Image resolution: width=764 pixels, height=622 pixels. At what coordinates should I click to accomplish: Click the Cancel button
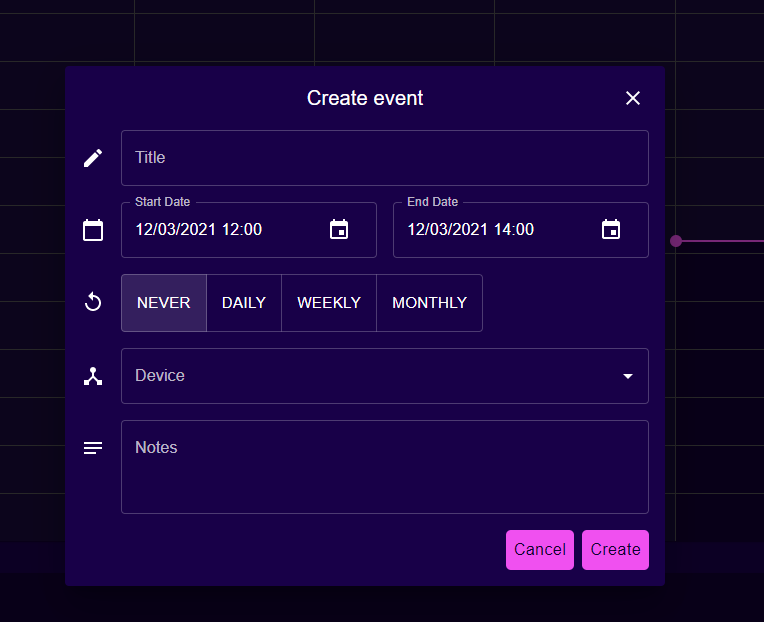pos(540,550)
